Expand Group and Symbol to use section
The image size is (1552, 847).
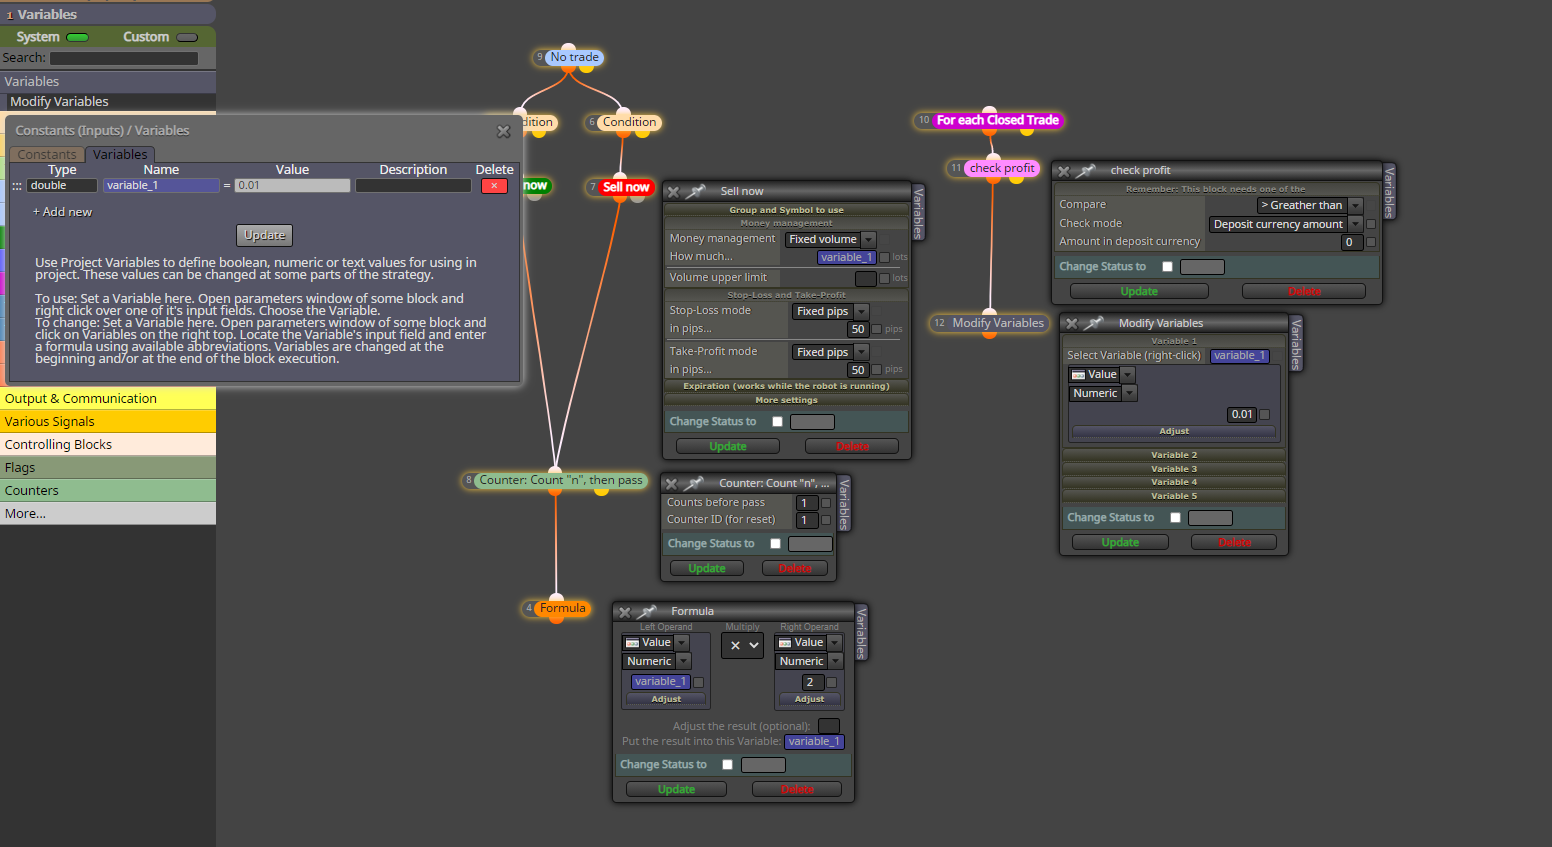point(786,210)
